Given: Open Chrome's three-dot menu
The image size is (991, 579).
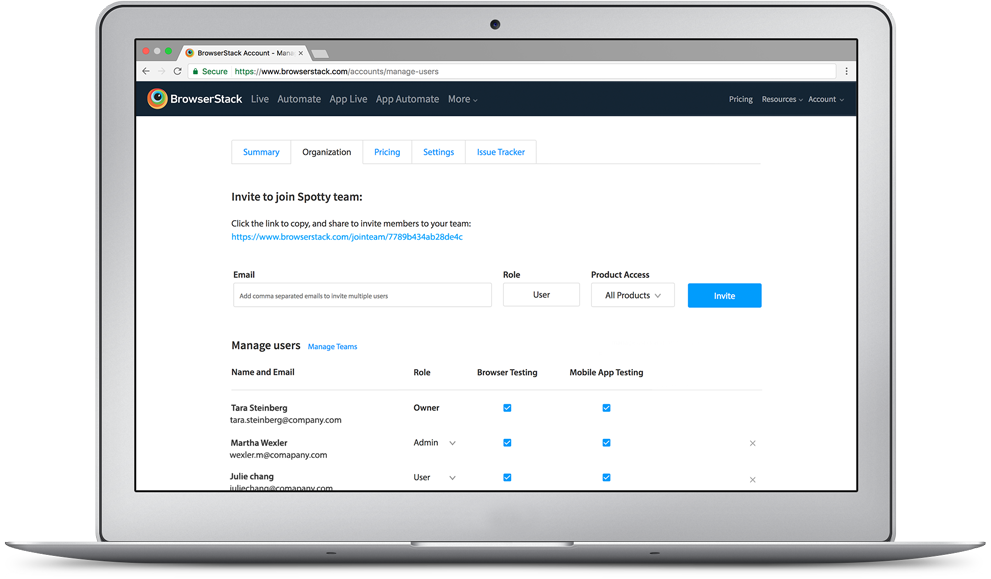Looking at the screenshot, I should point(845,71).
